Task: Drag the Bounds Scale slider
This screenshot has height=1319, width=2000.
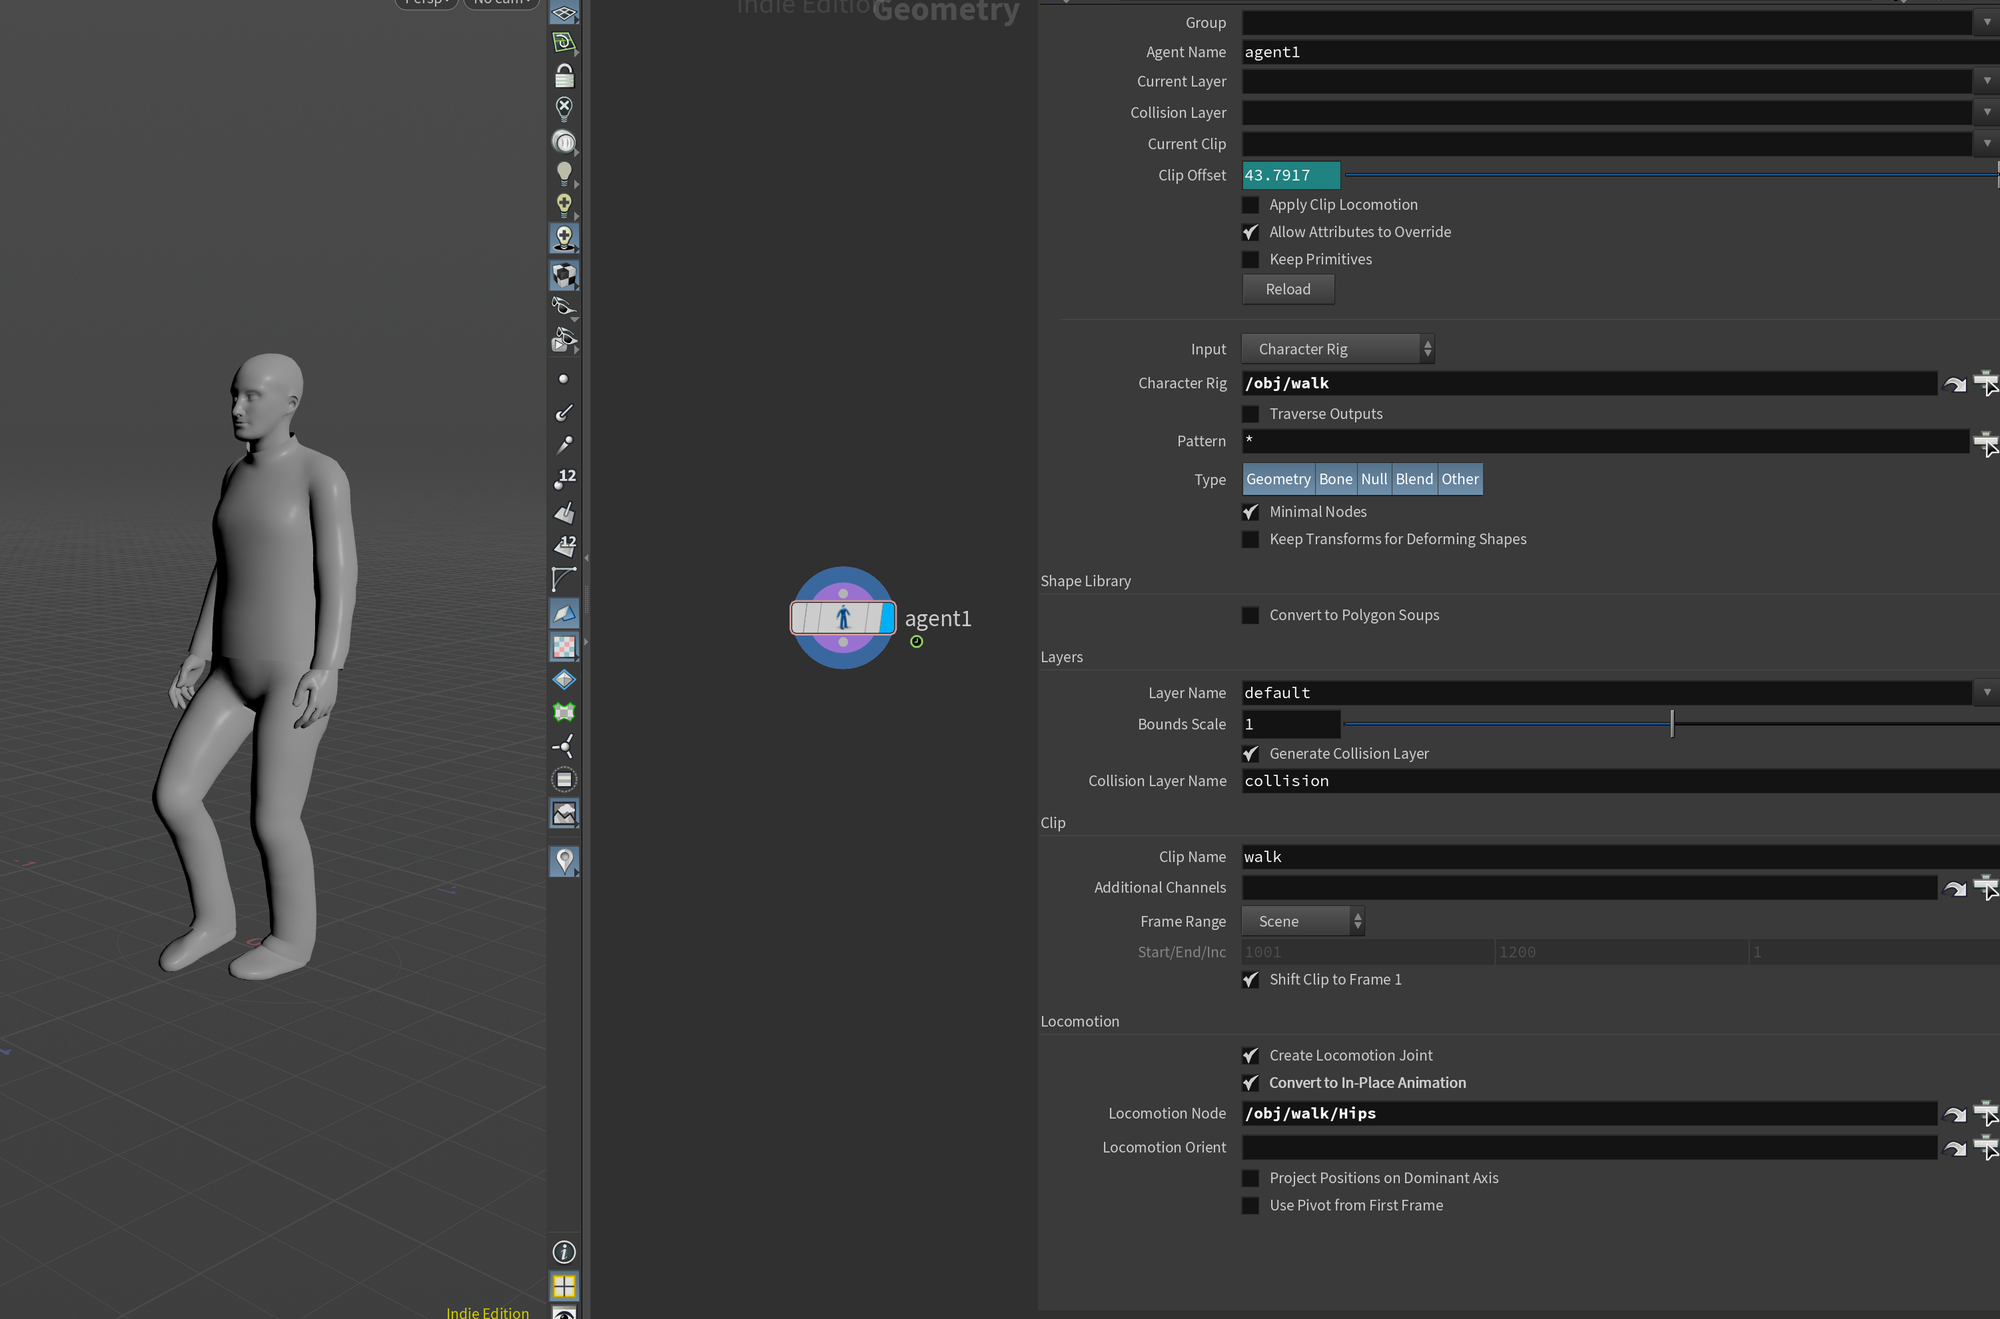Action: (1673, 723)
